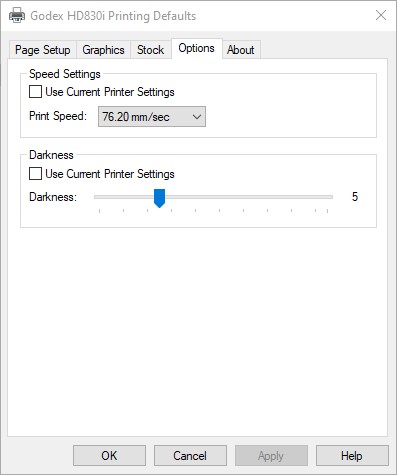
Task: Open the Stock tab
Action: pyautogui.click(x=150, y=50)
